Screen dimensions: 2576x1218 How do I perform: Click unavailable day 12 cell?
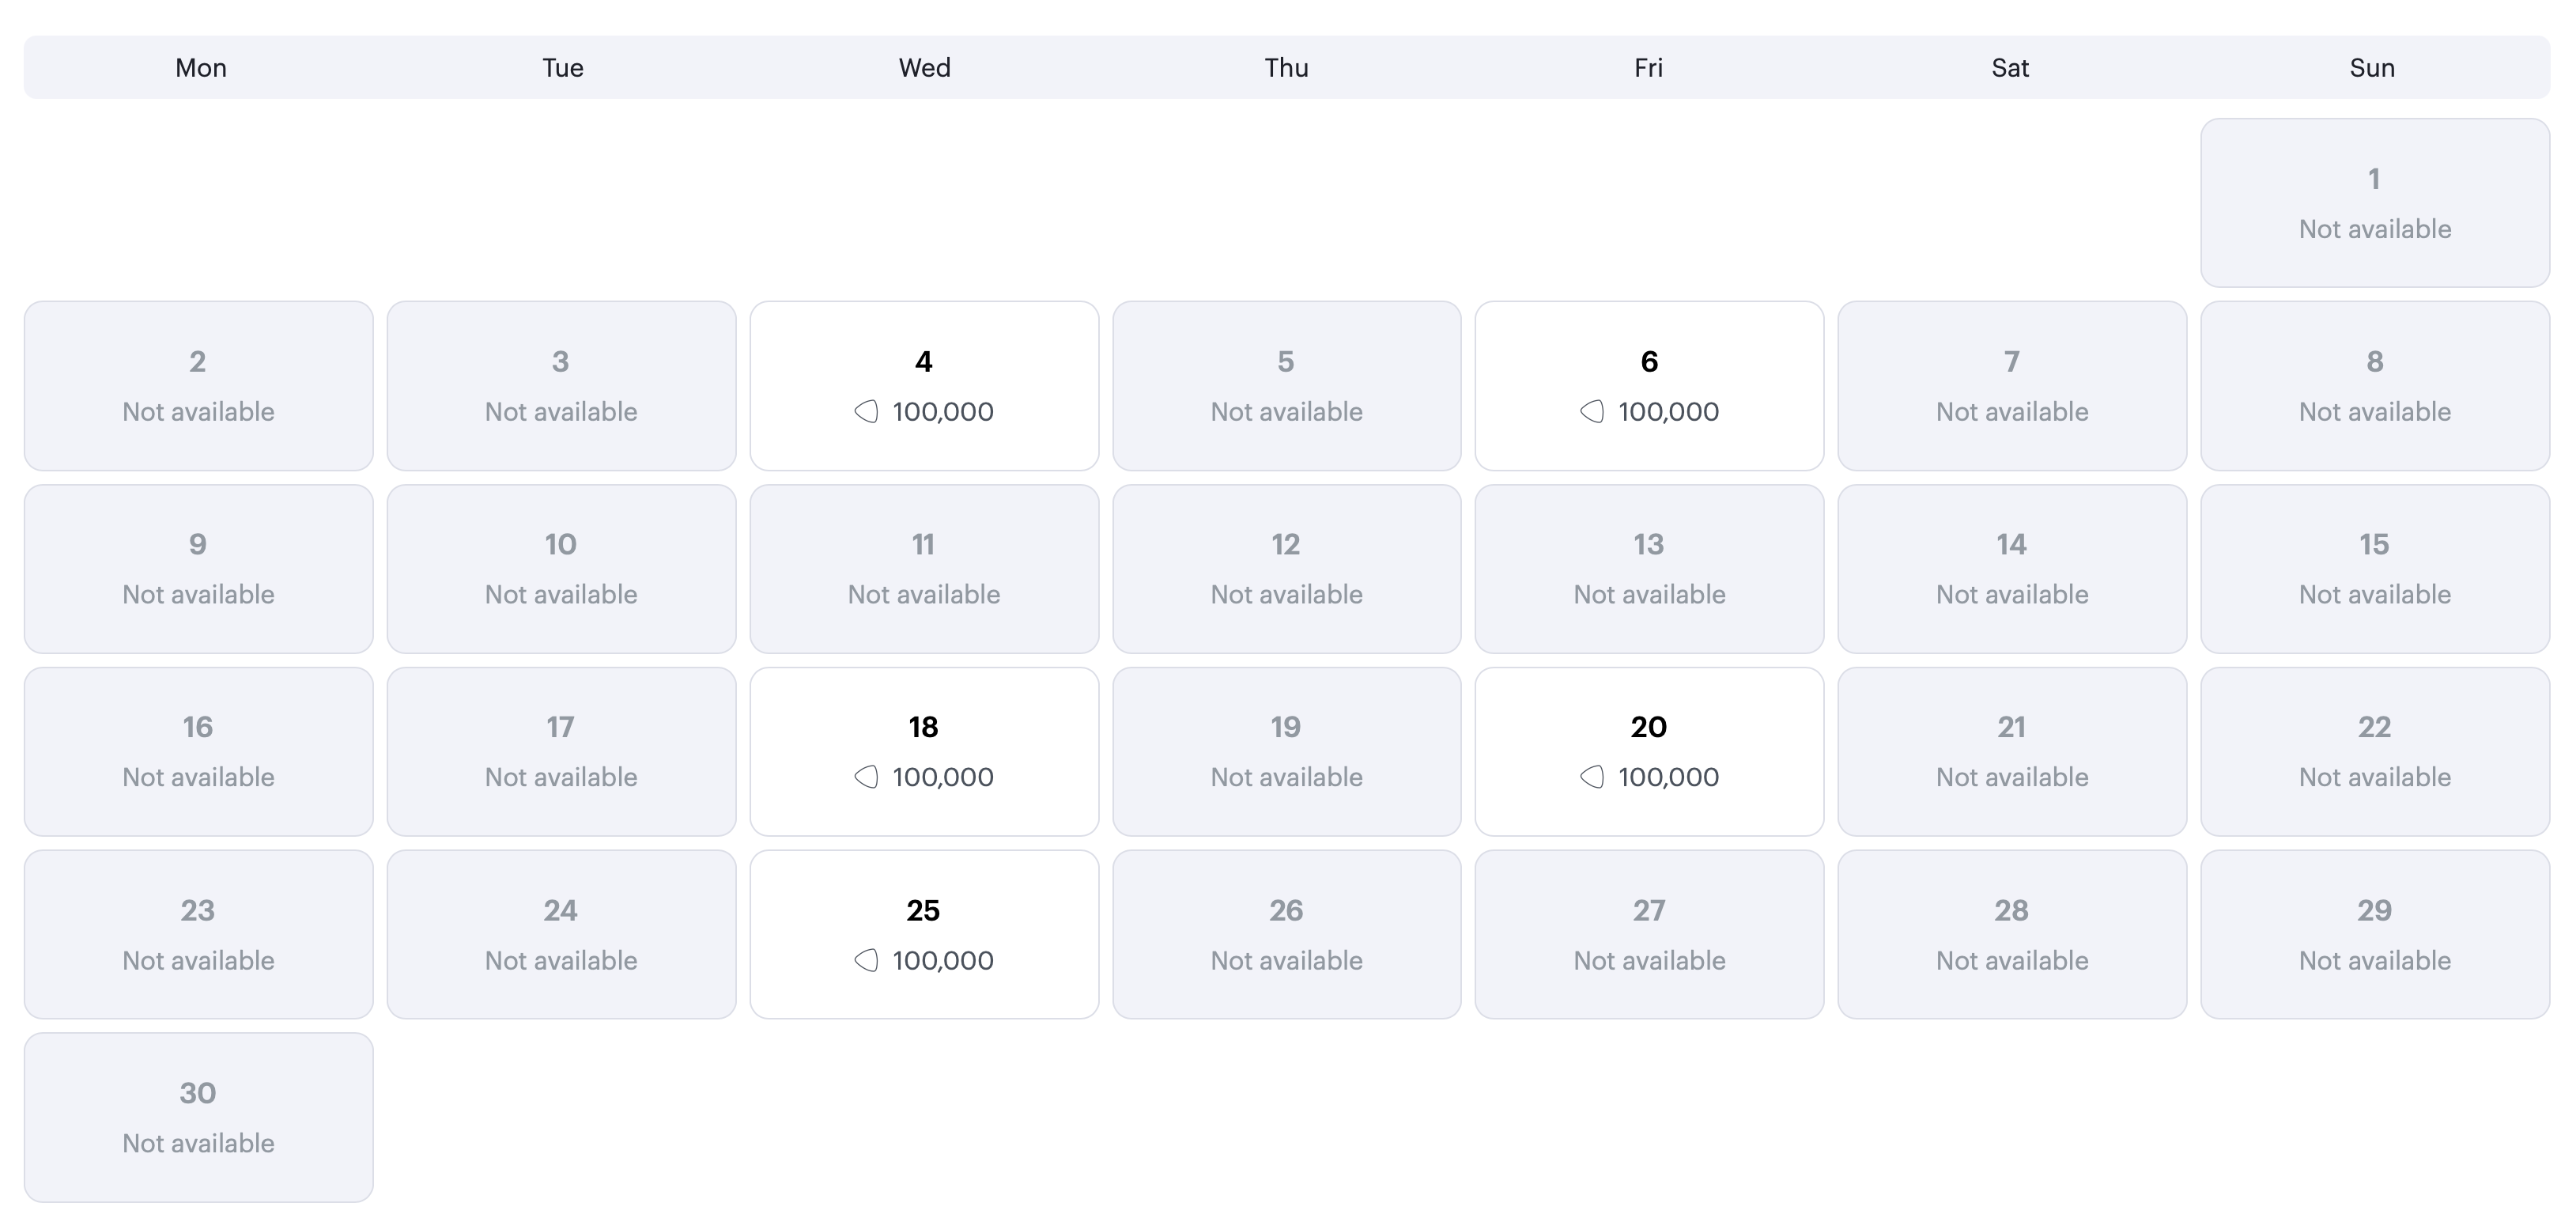point(1286,569)
